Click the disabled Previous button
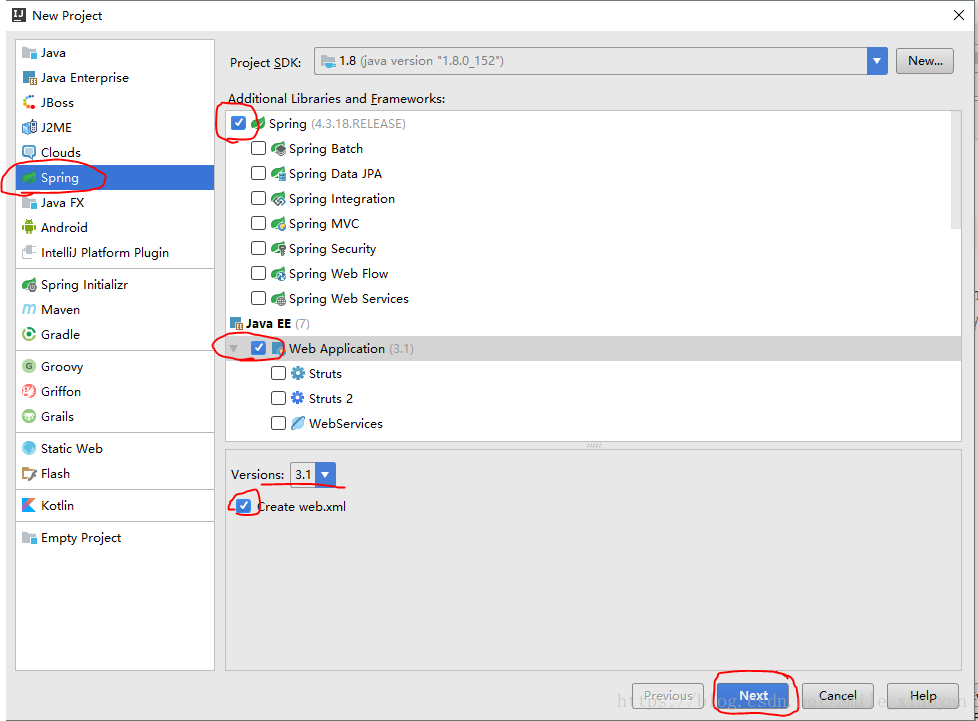Screen dimensions: 978x721 668,695
